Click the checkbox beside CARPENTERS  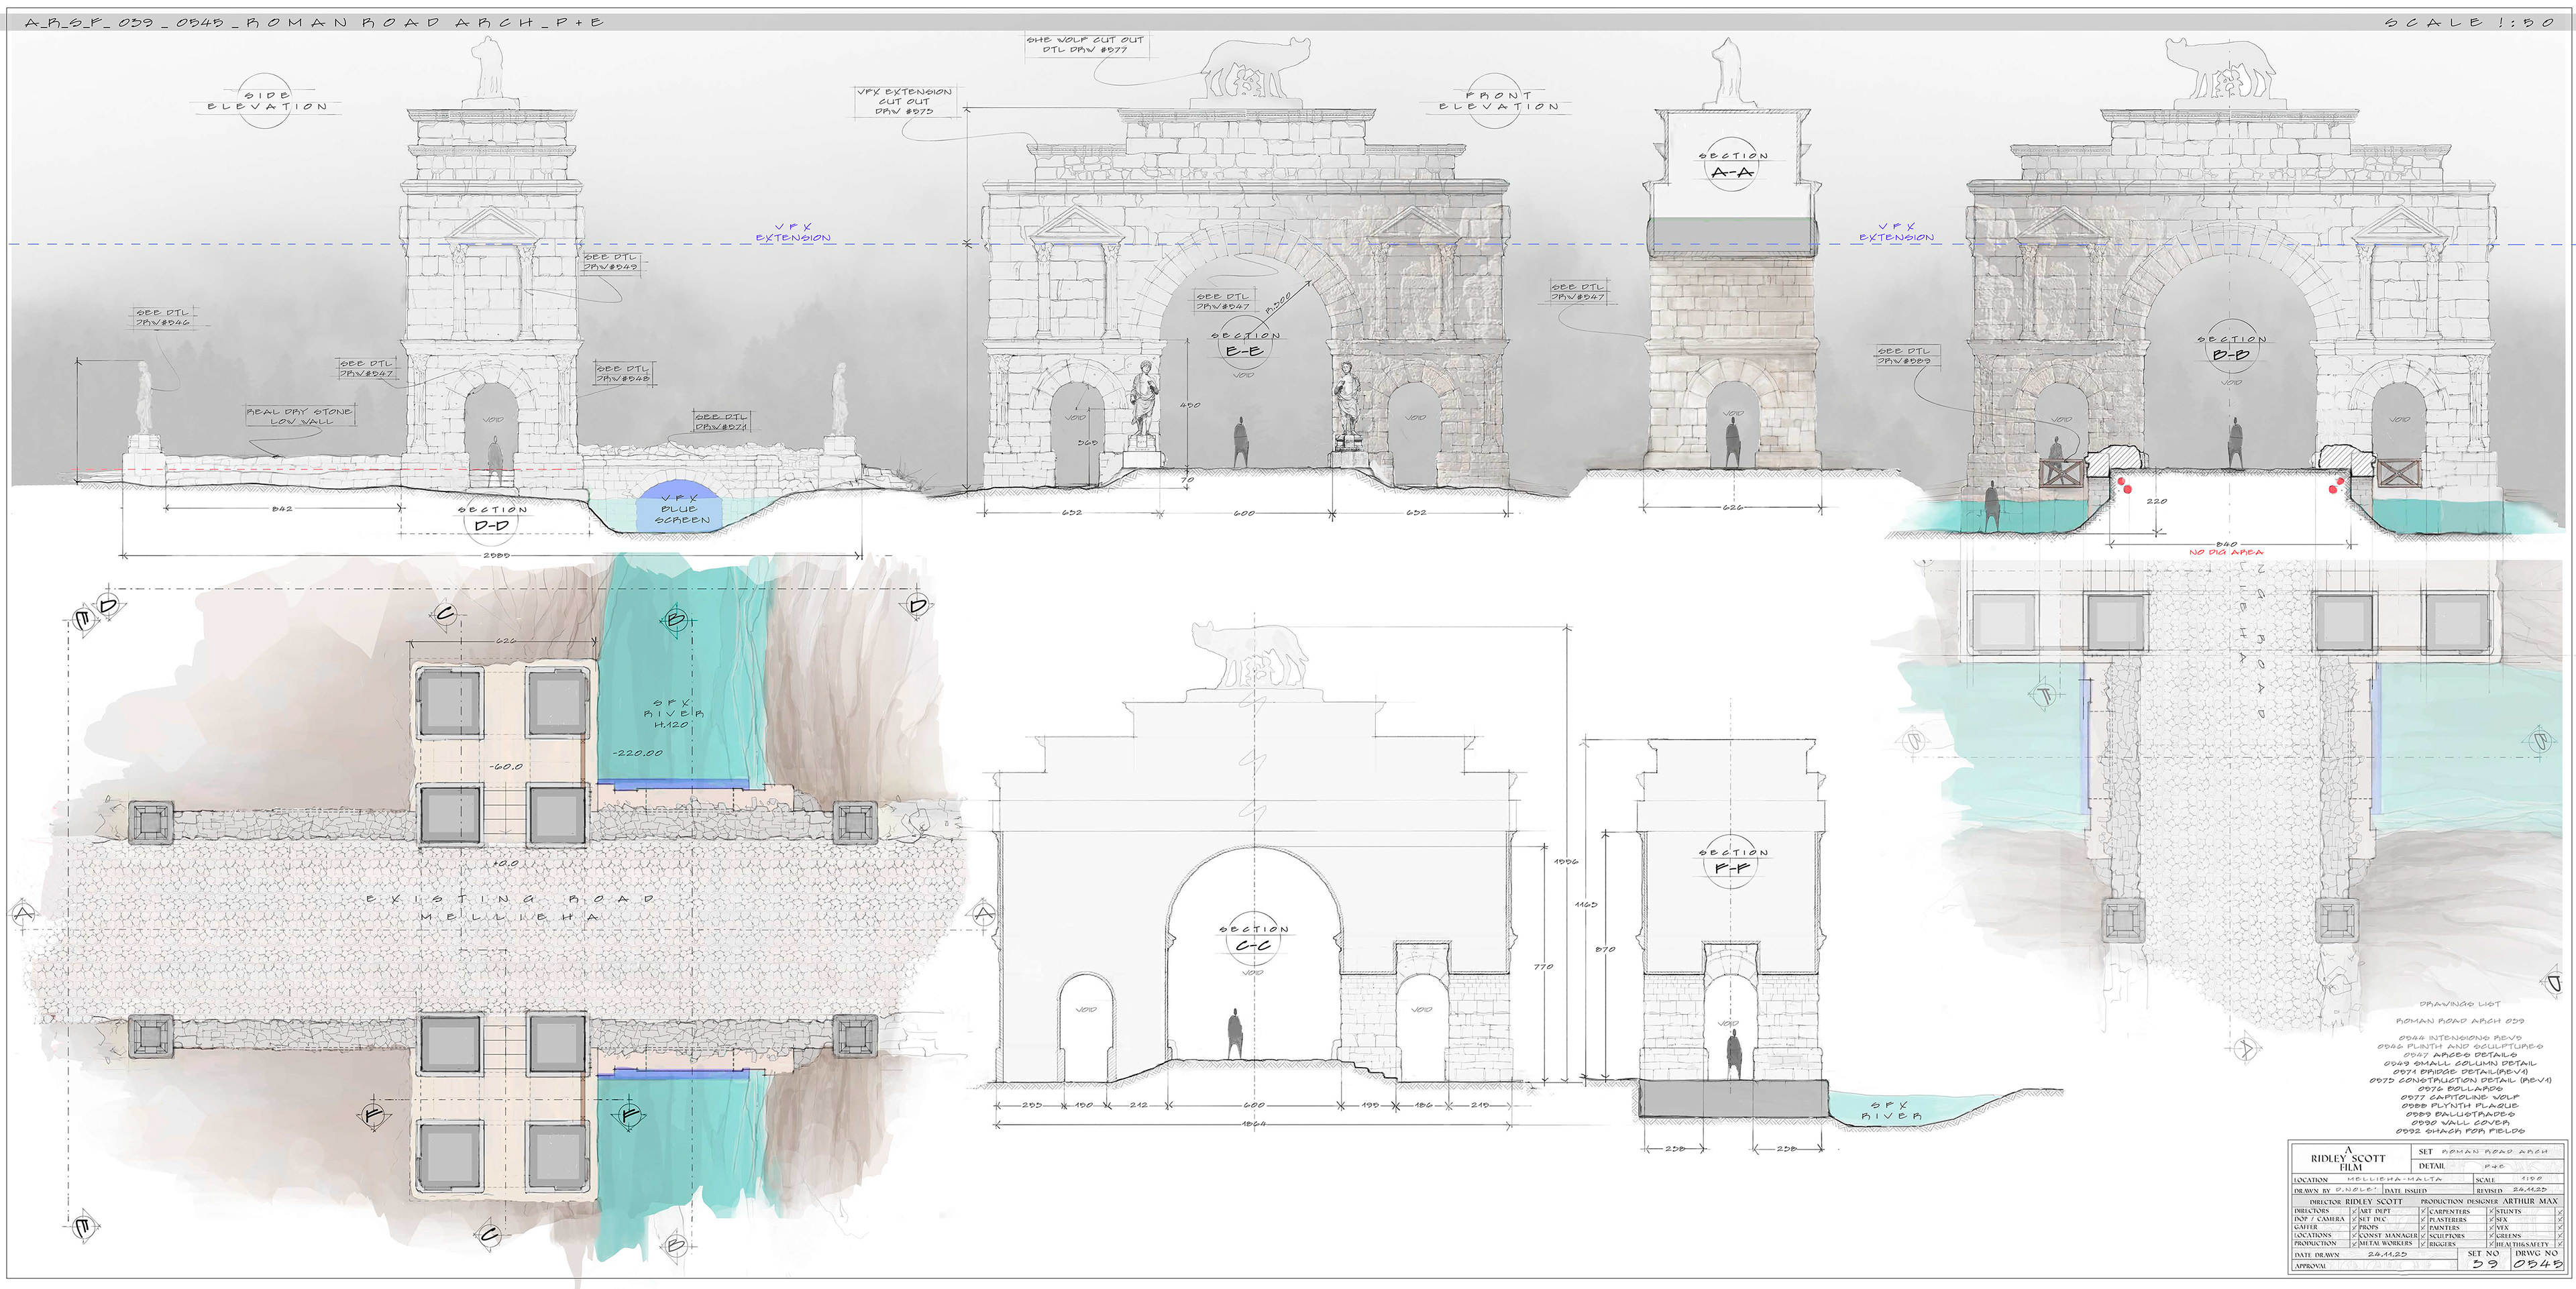point(2491,1212)
